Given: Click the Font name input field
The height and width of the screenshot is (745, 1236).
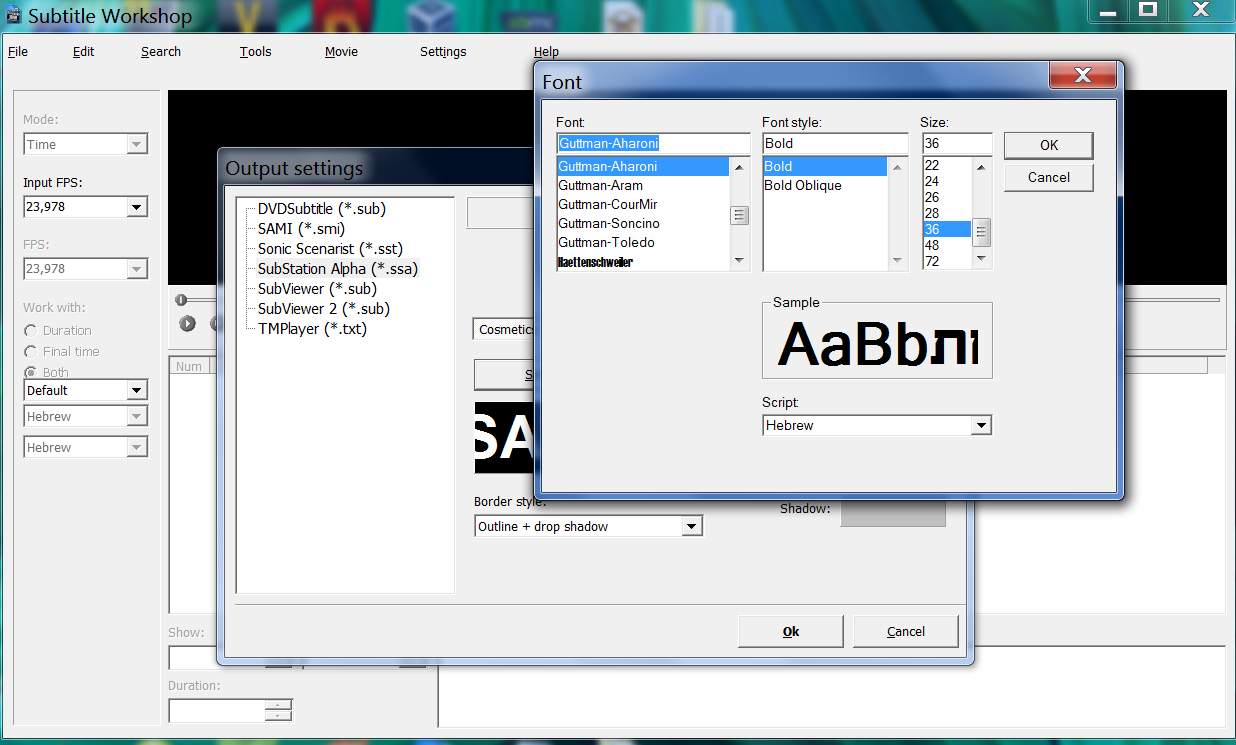Looking at the screenshot, I should point(653,144).
